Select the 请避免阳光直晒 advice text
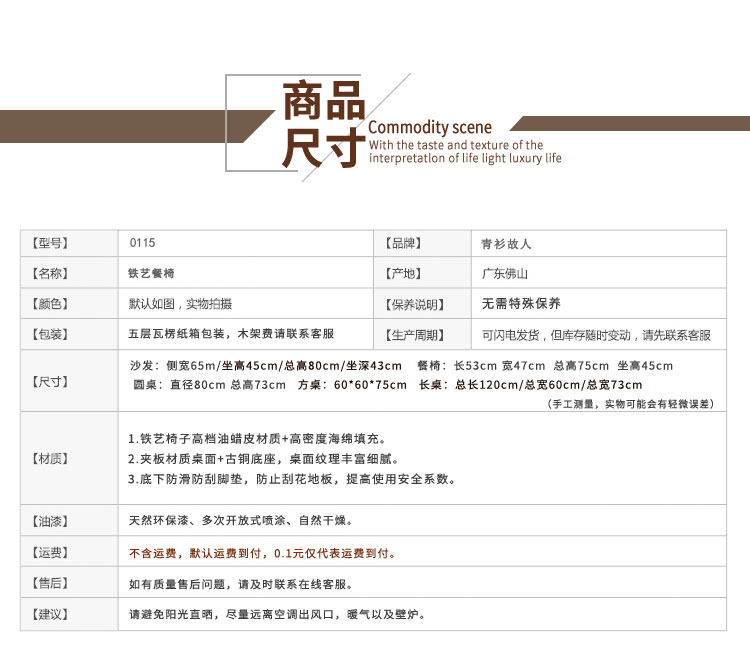 click(x=277, y=615)
